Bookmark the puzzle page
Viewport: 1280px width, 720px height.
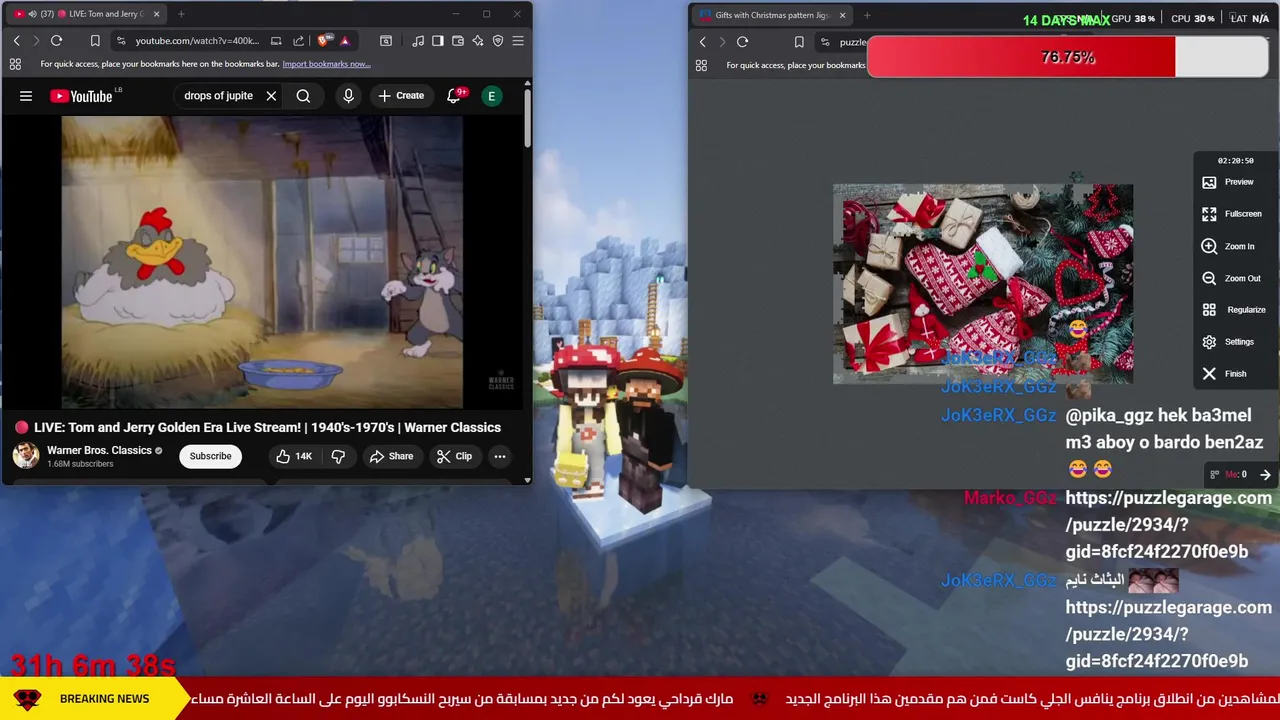pyautogui.click(x=799, y=42)
